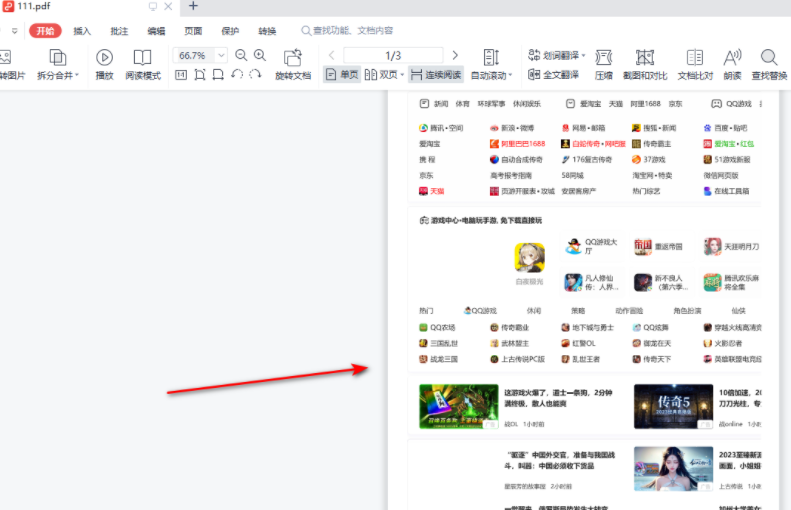
Task: Click 天涯明月刀 game entry
Action: [x=731, y=247]
